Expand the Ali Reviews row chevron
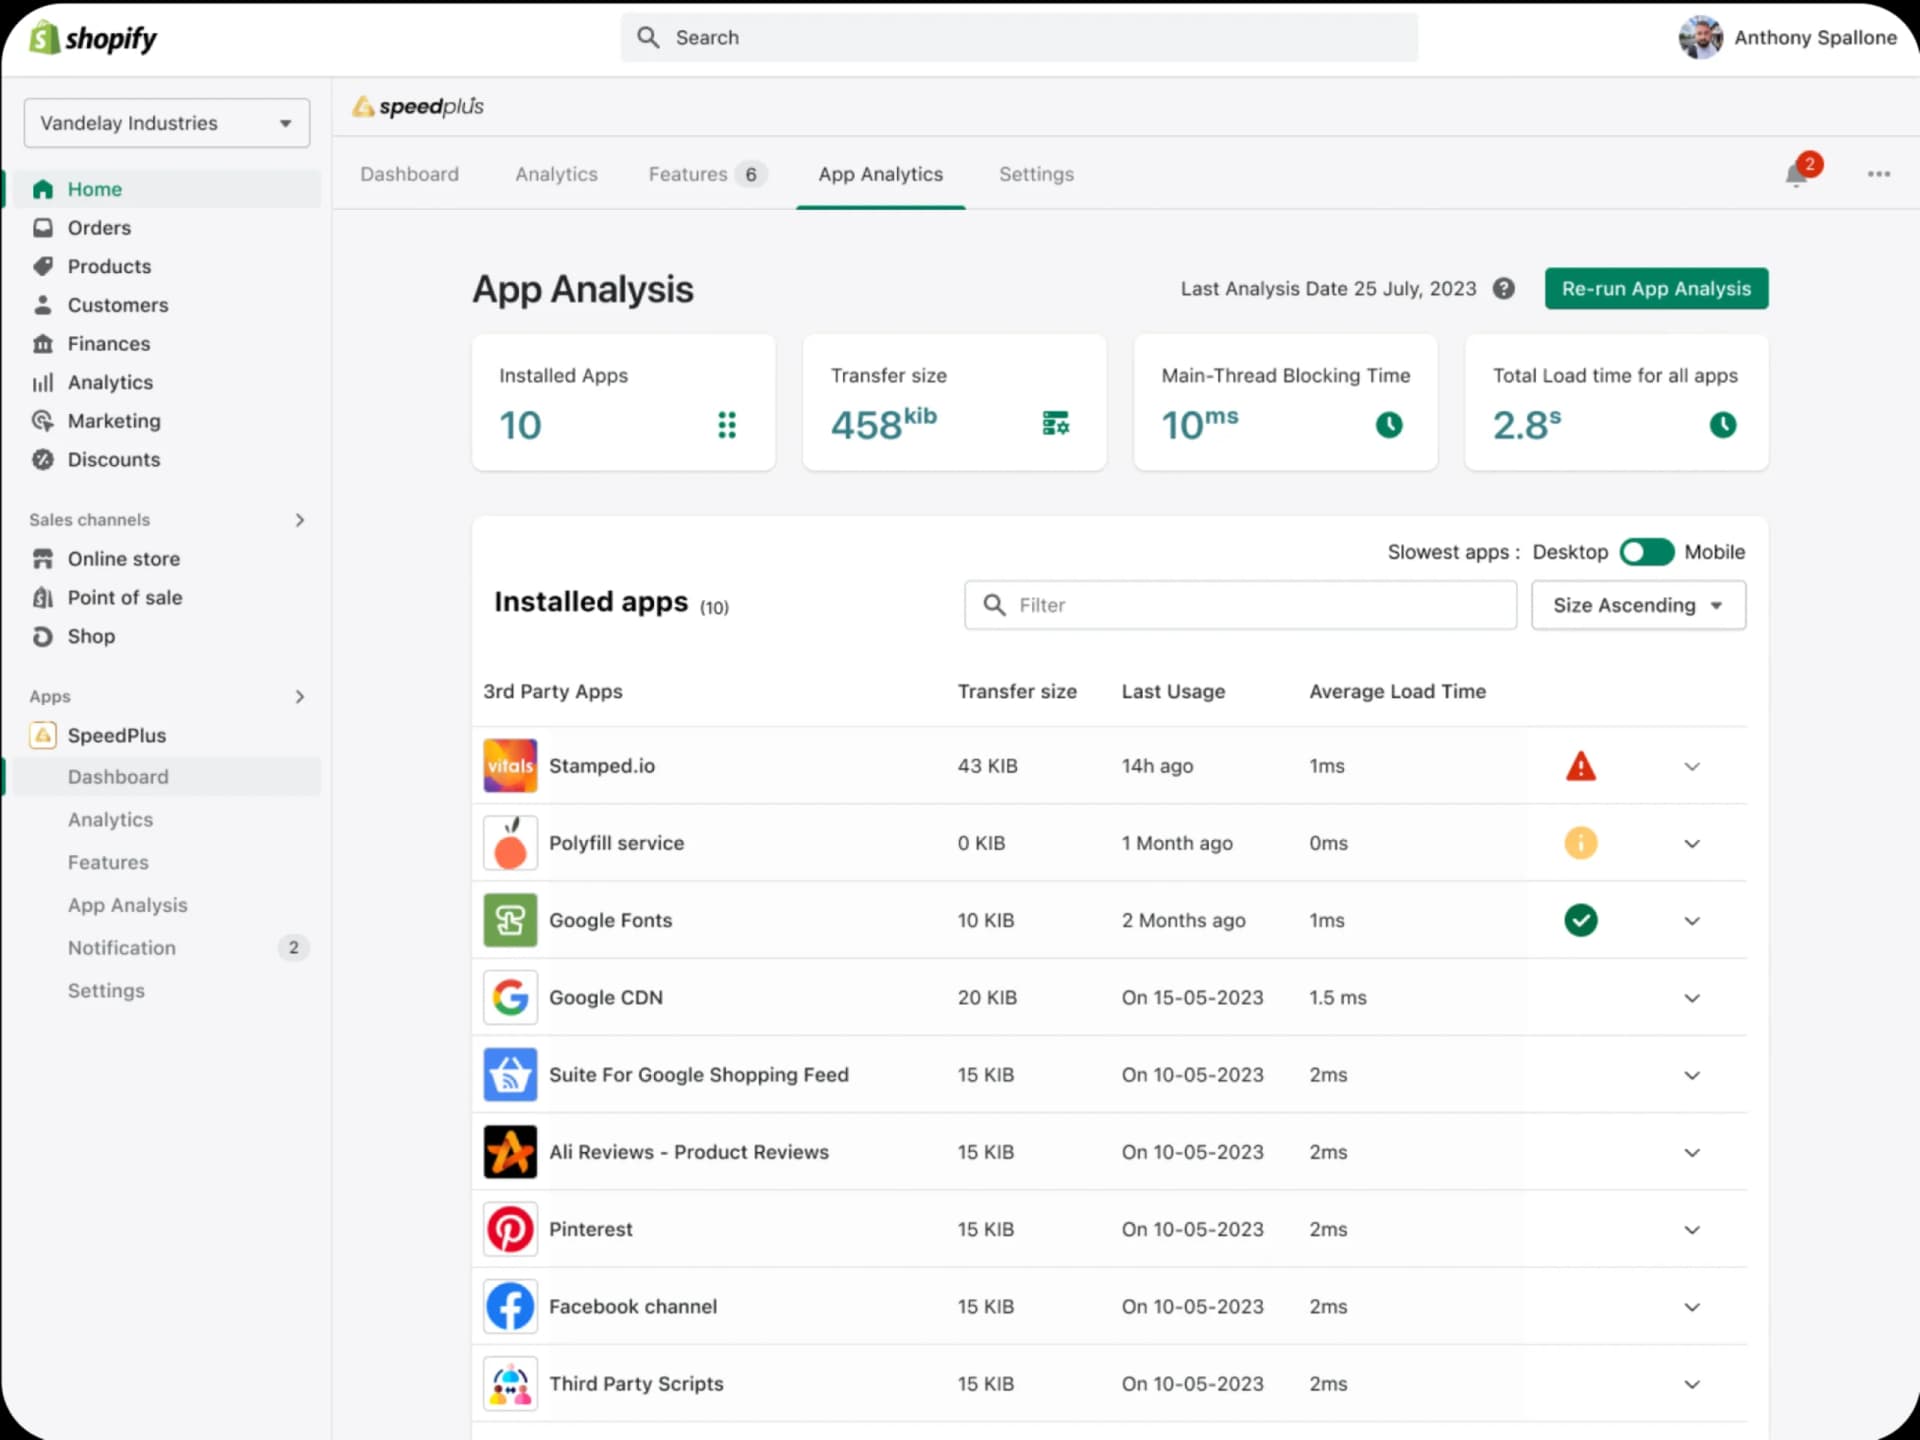 tap(1691, 1153)
